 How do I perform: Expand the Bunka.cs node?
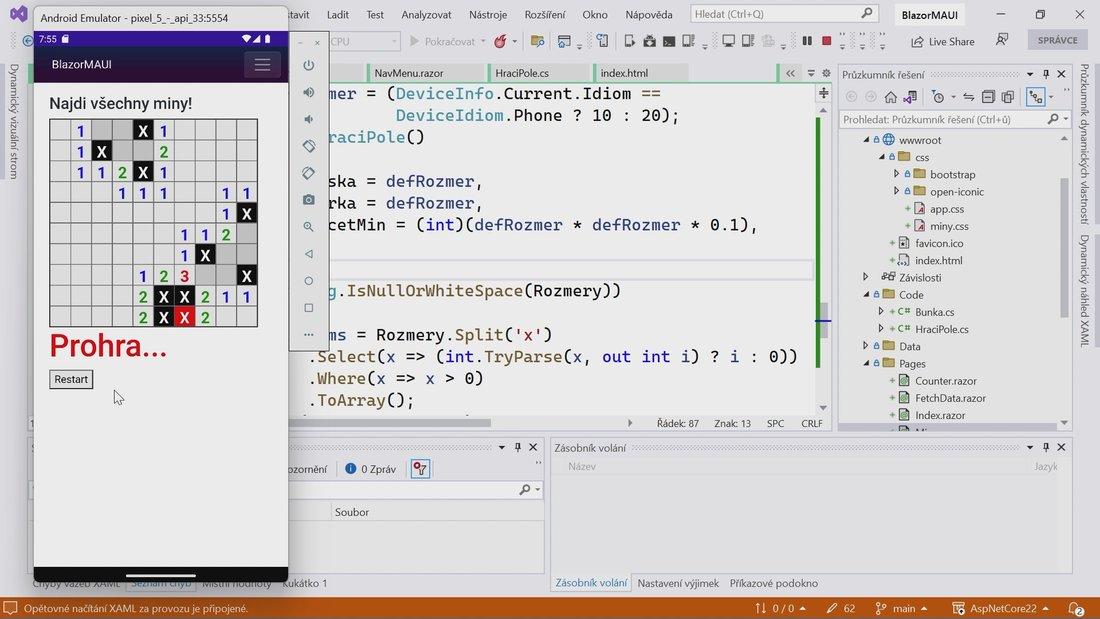pyautogui.click(x=881, y=312)
